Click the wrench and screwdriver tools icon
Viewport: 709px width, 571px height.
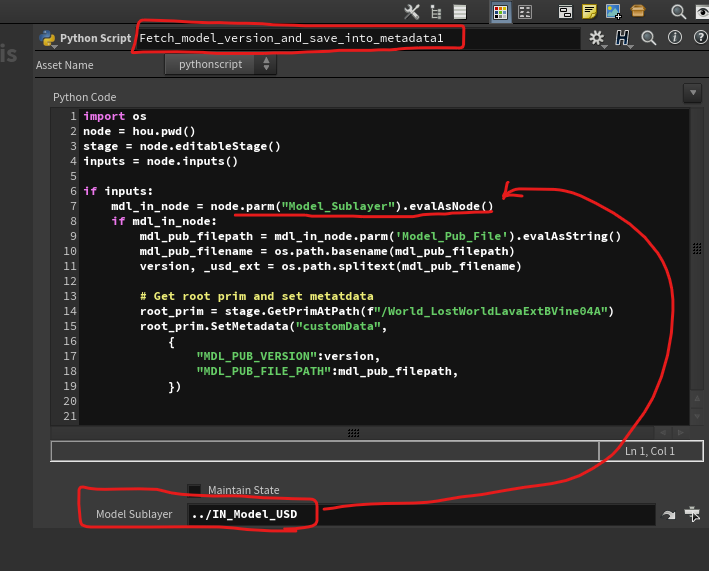411,12
